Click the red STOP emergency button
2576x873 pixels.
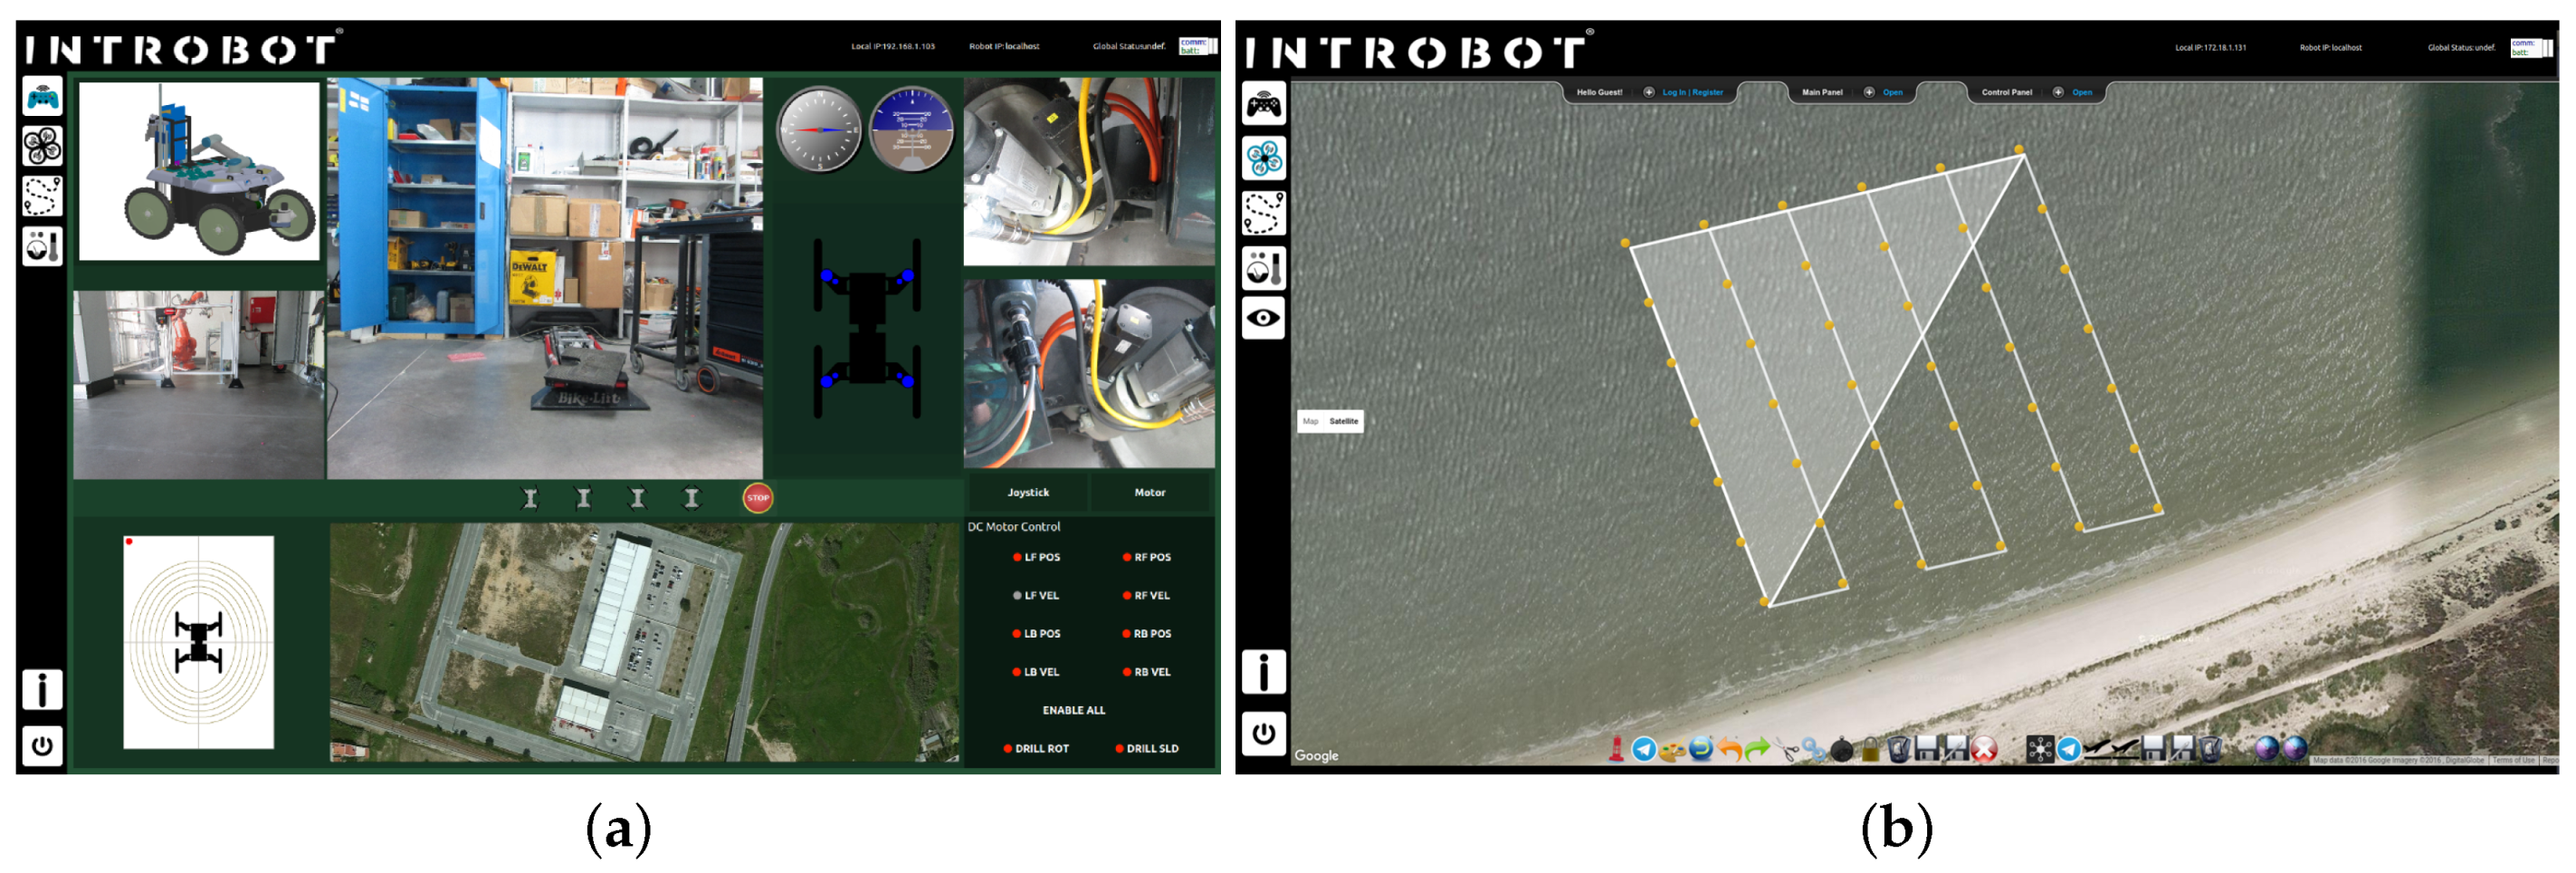tap(757, 497)
